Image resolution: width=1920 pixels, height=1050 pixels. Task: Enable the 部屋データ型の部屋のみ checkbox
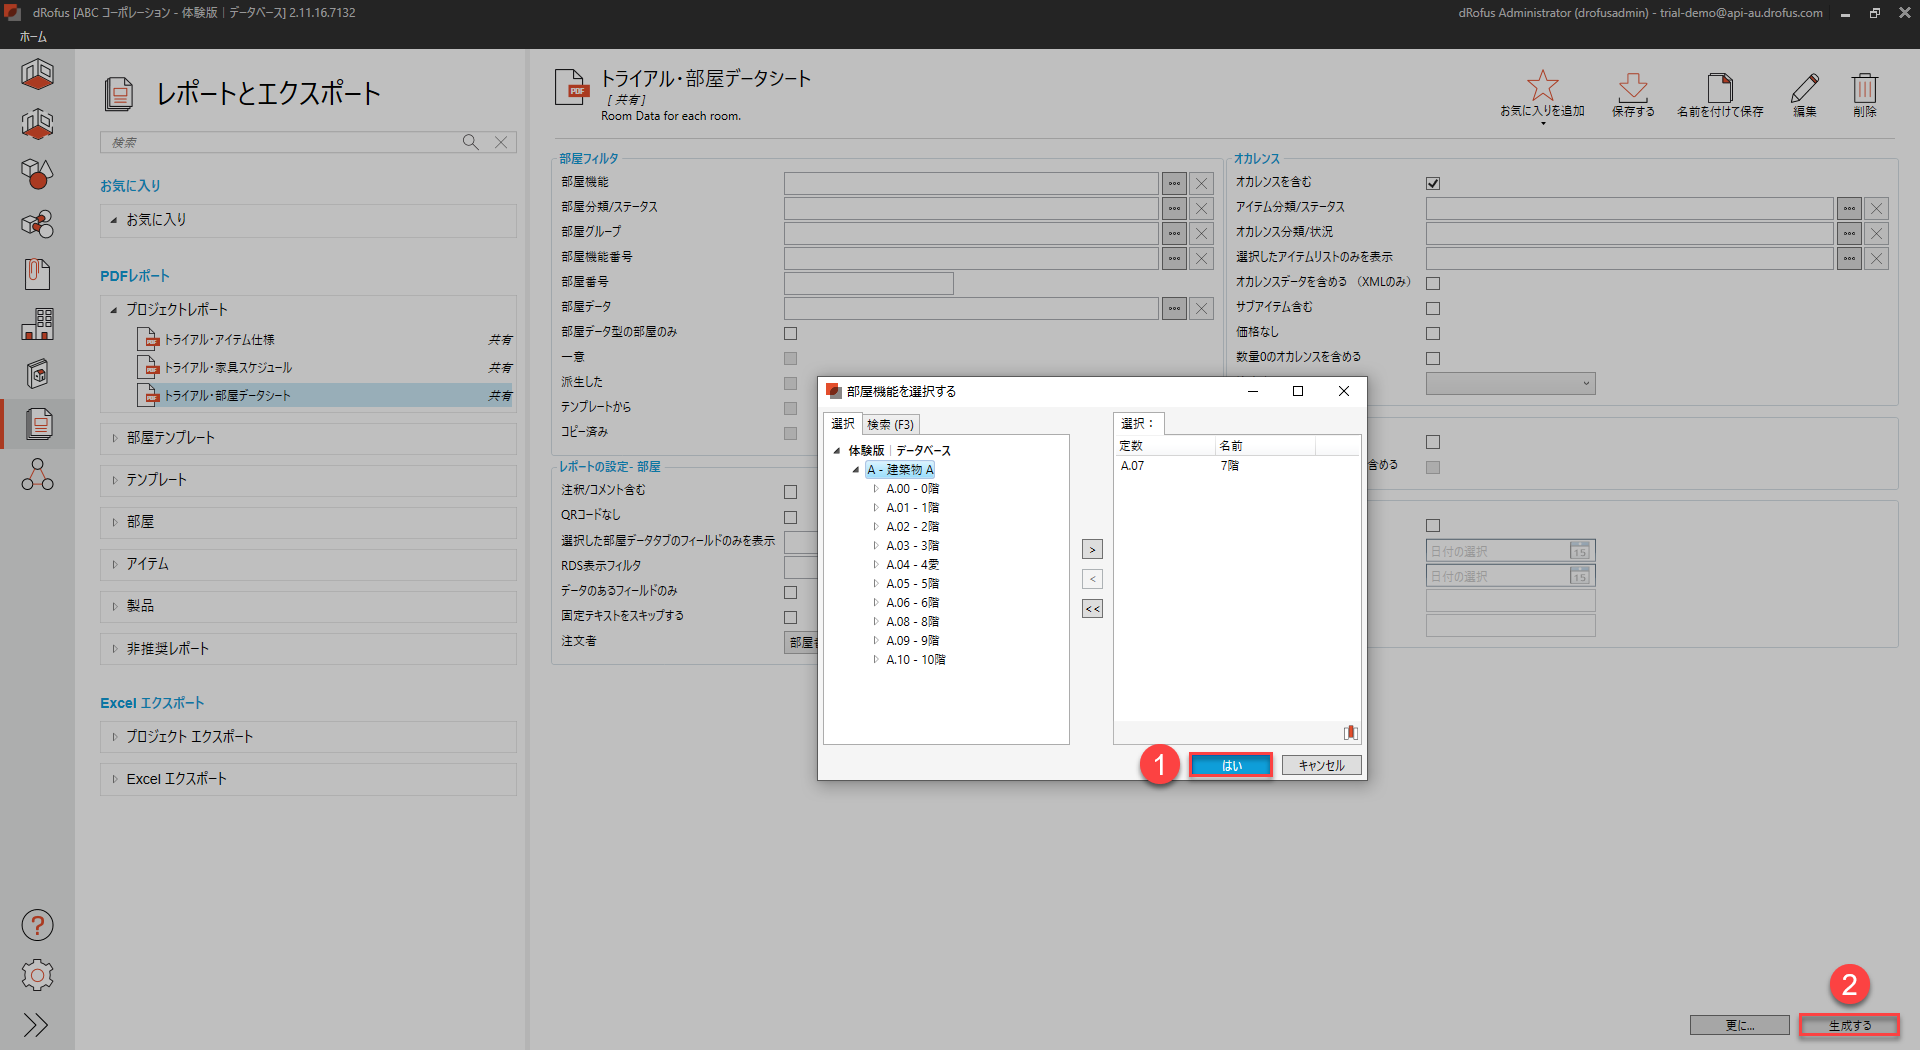point(790,333)
